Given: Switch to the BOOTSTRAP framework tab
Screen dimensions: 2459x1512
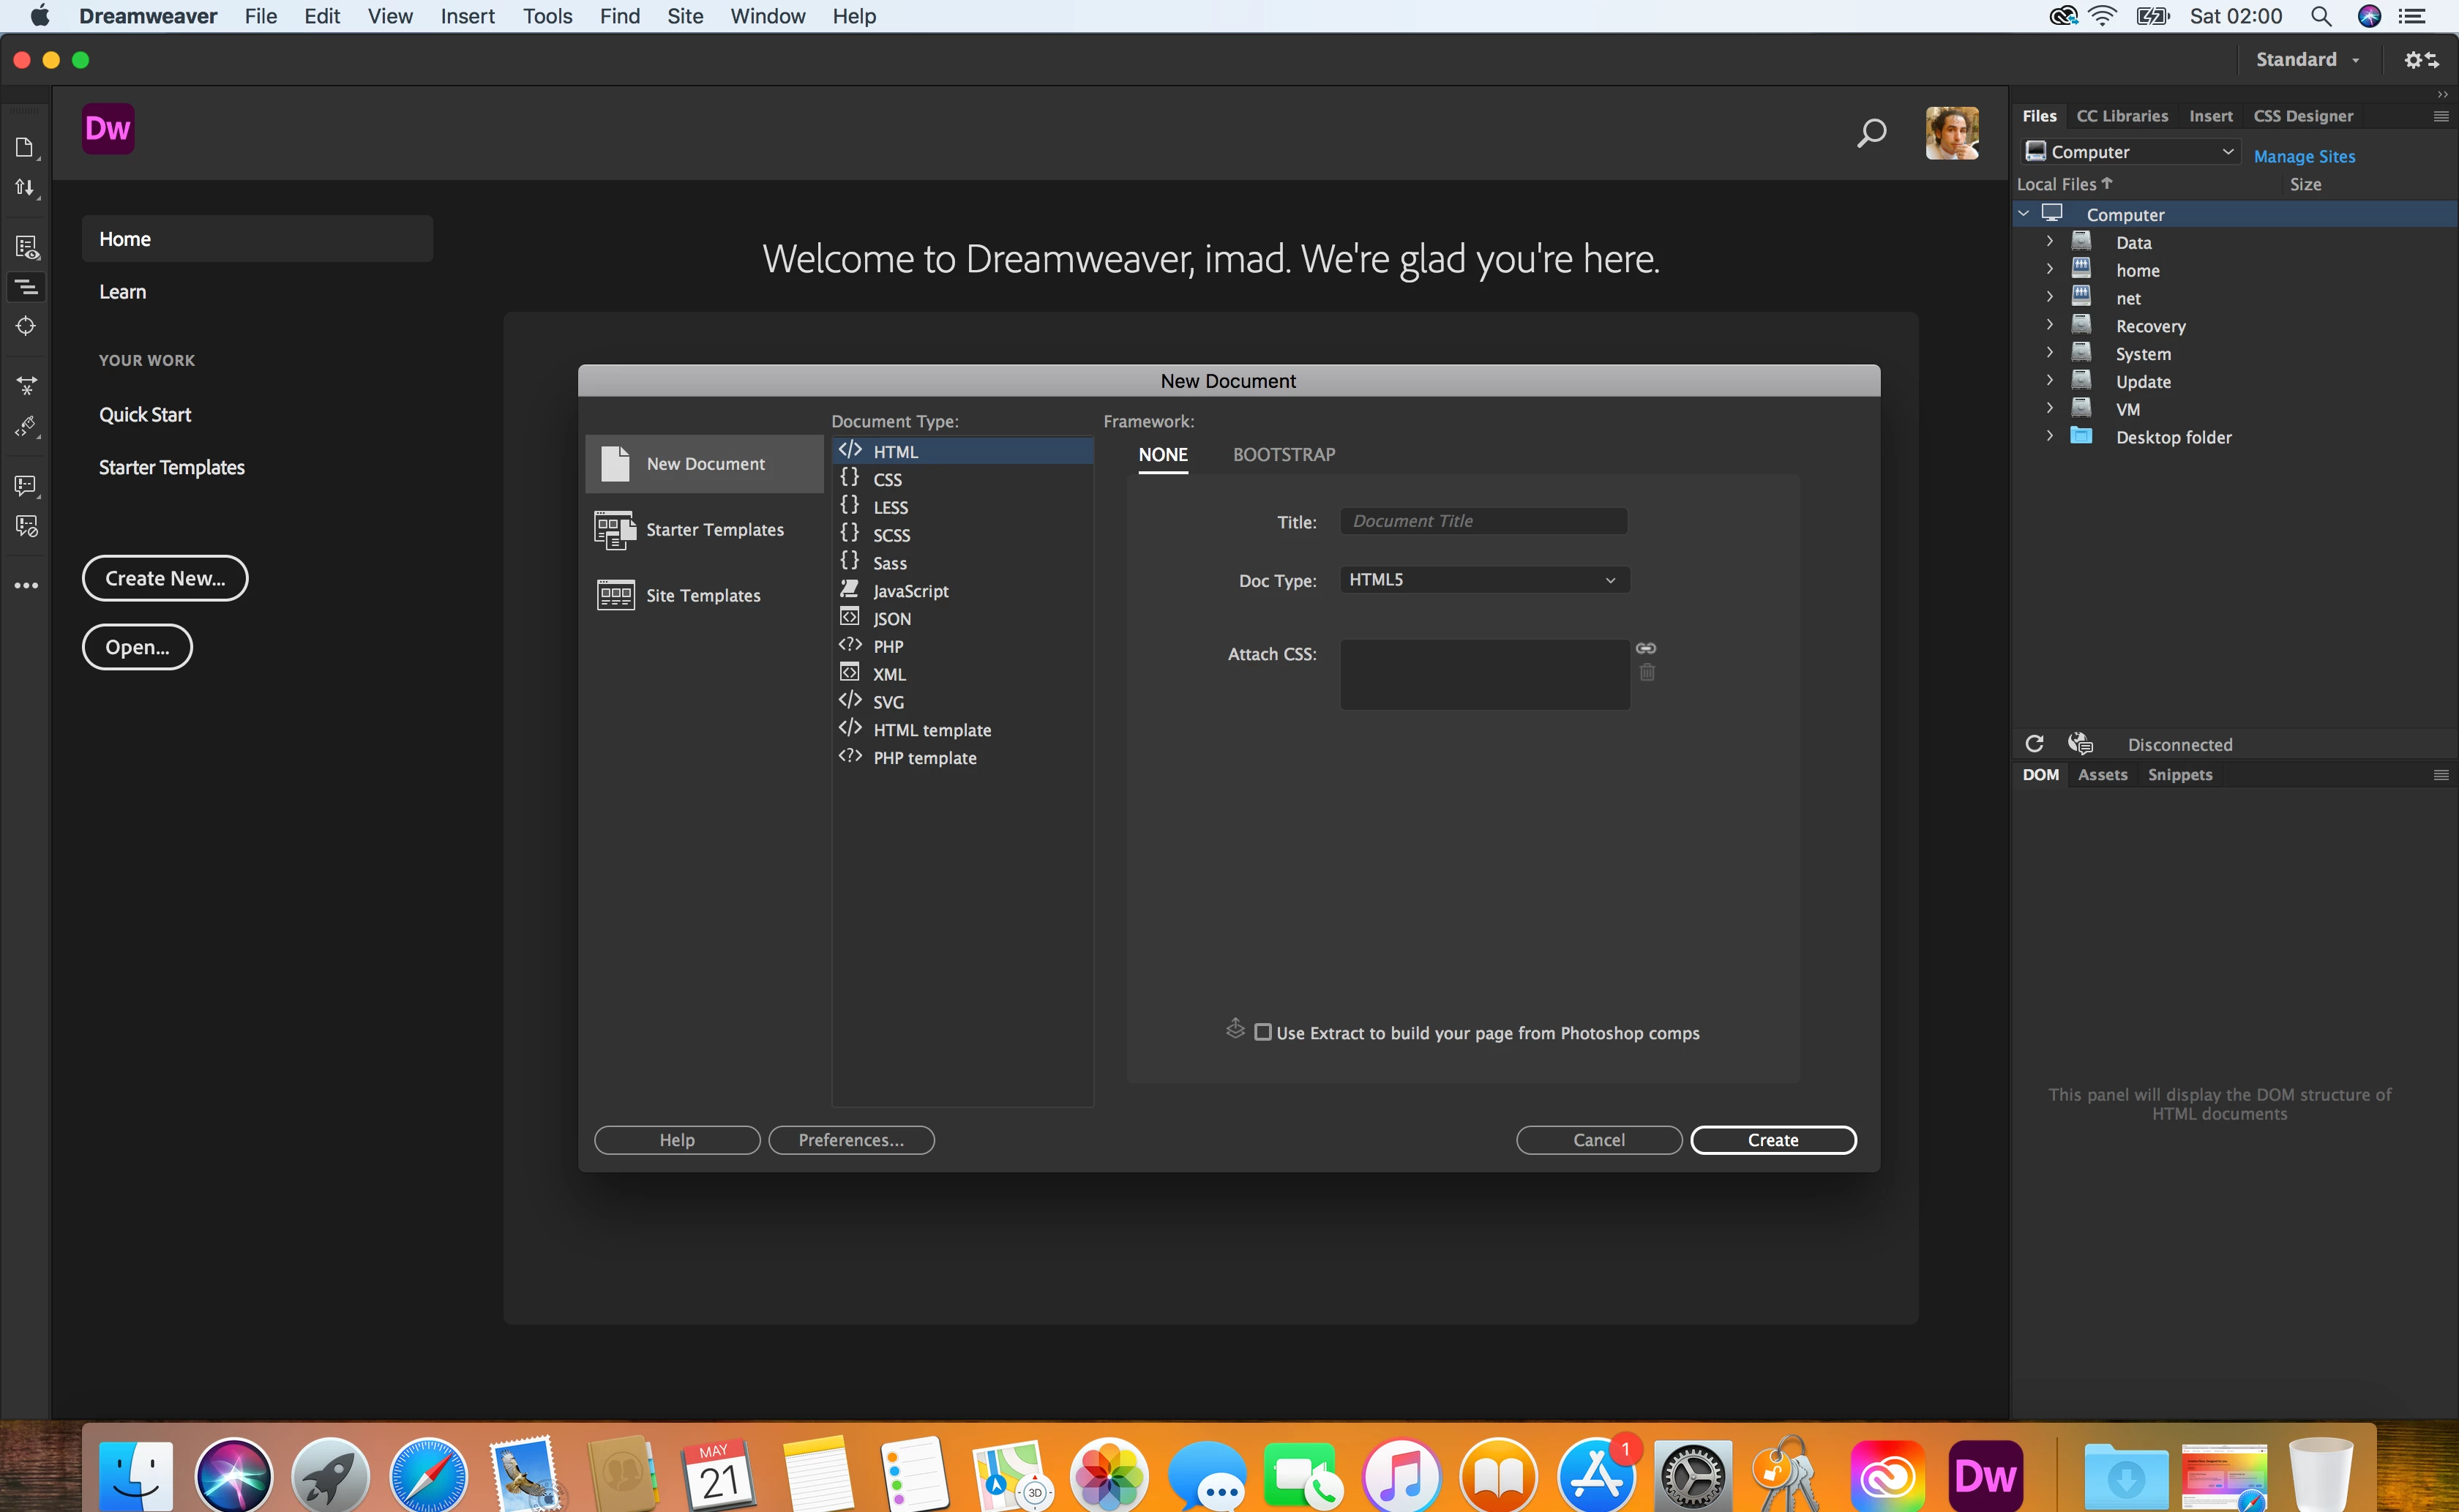Looking at the screenshot, I should (1283, 455).
